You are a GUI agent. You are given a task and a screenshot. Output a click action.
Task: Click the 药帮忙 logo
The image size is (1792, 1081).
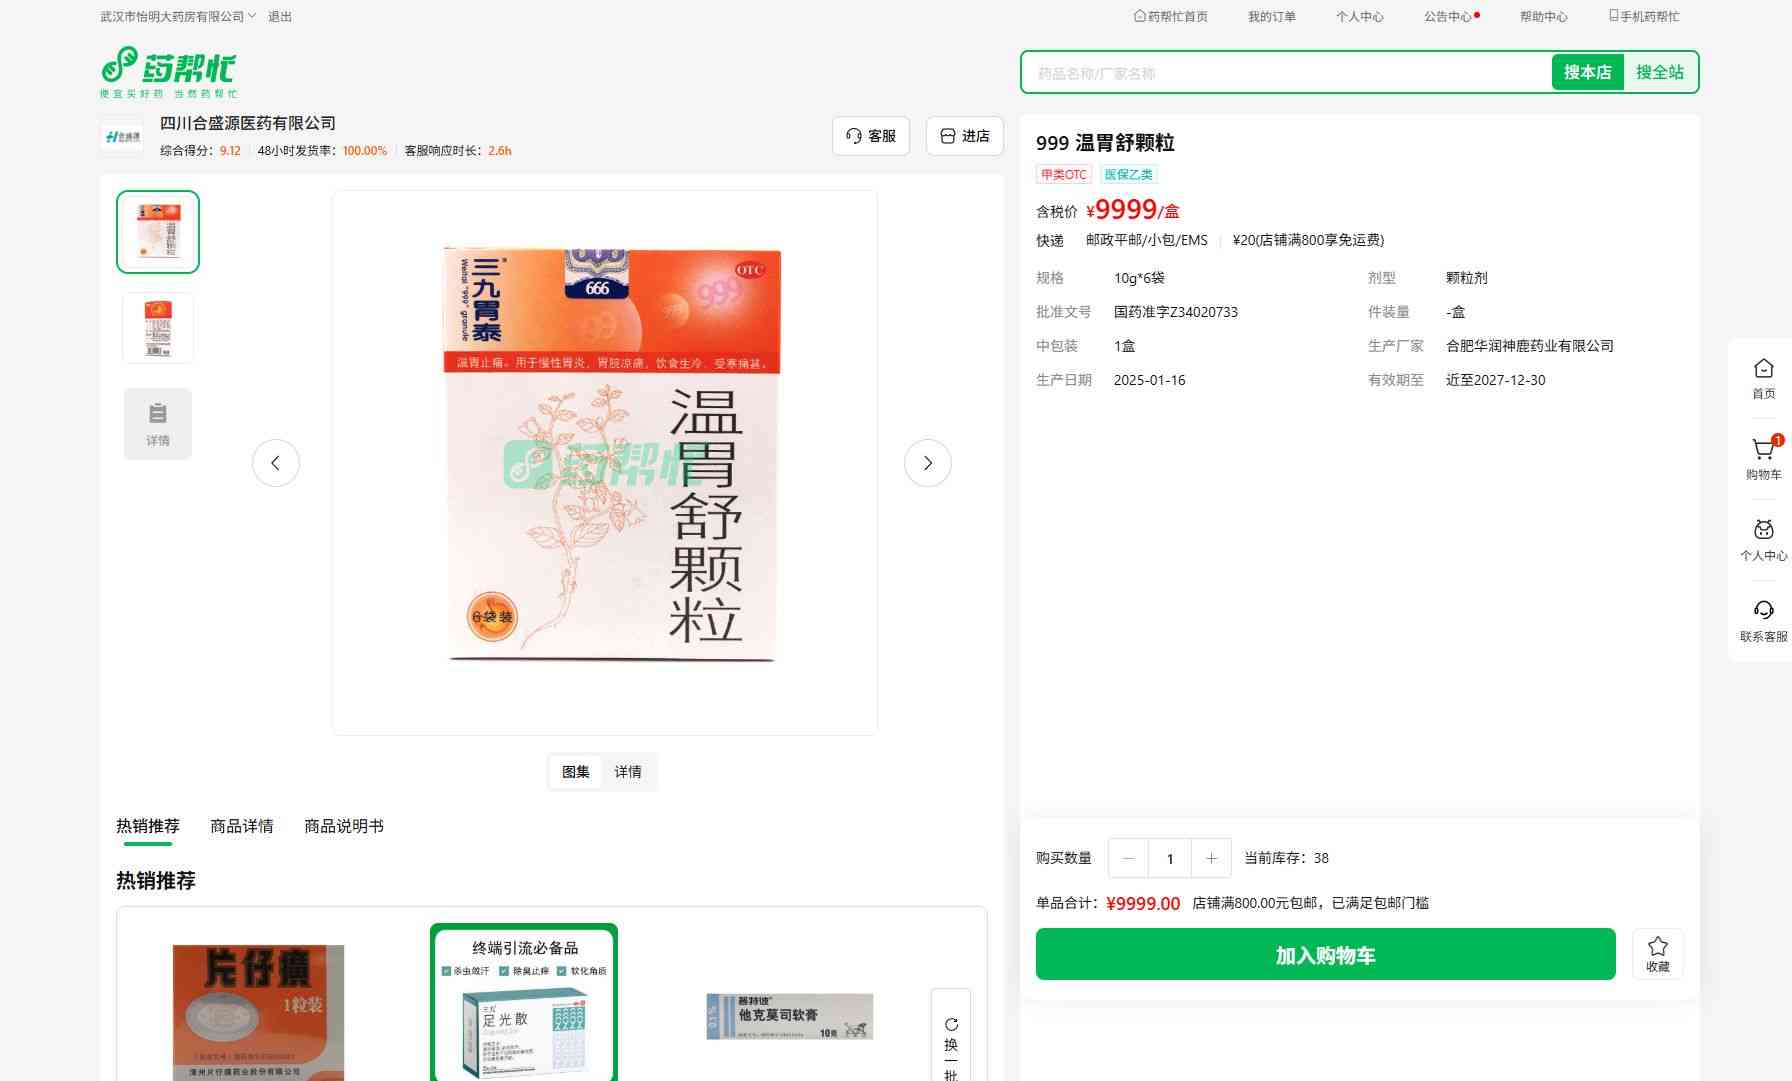tap(168, 71)
